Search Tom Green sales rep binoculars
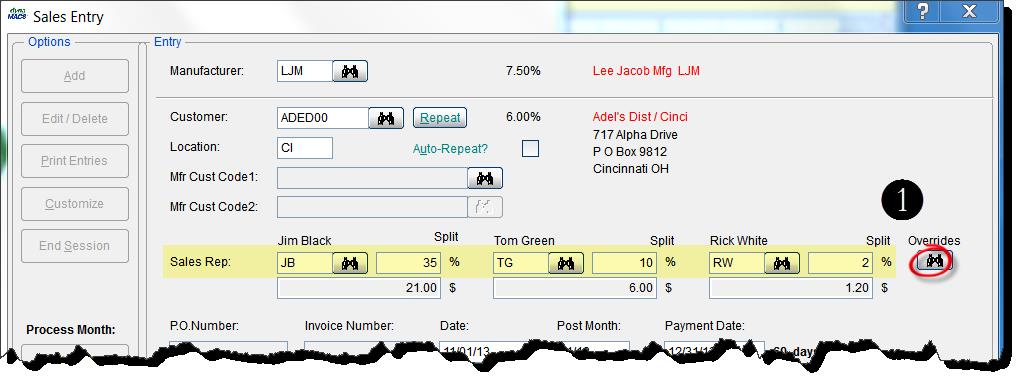Screen dimensions: 1020x385 pos(566,263)
